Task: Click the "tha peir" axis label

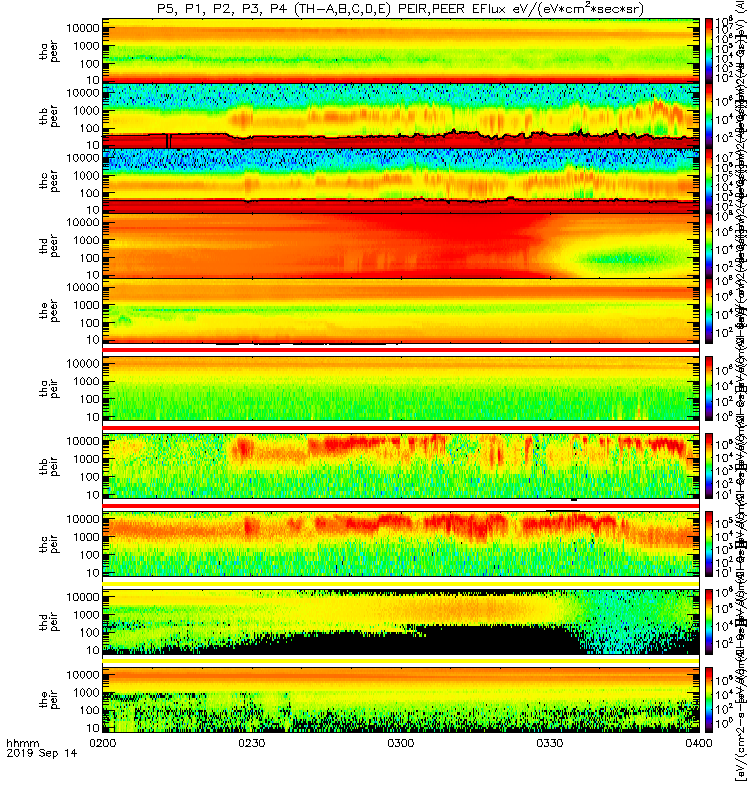Action: tap(49, 388)
